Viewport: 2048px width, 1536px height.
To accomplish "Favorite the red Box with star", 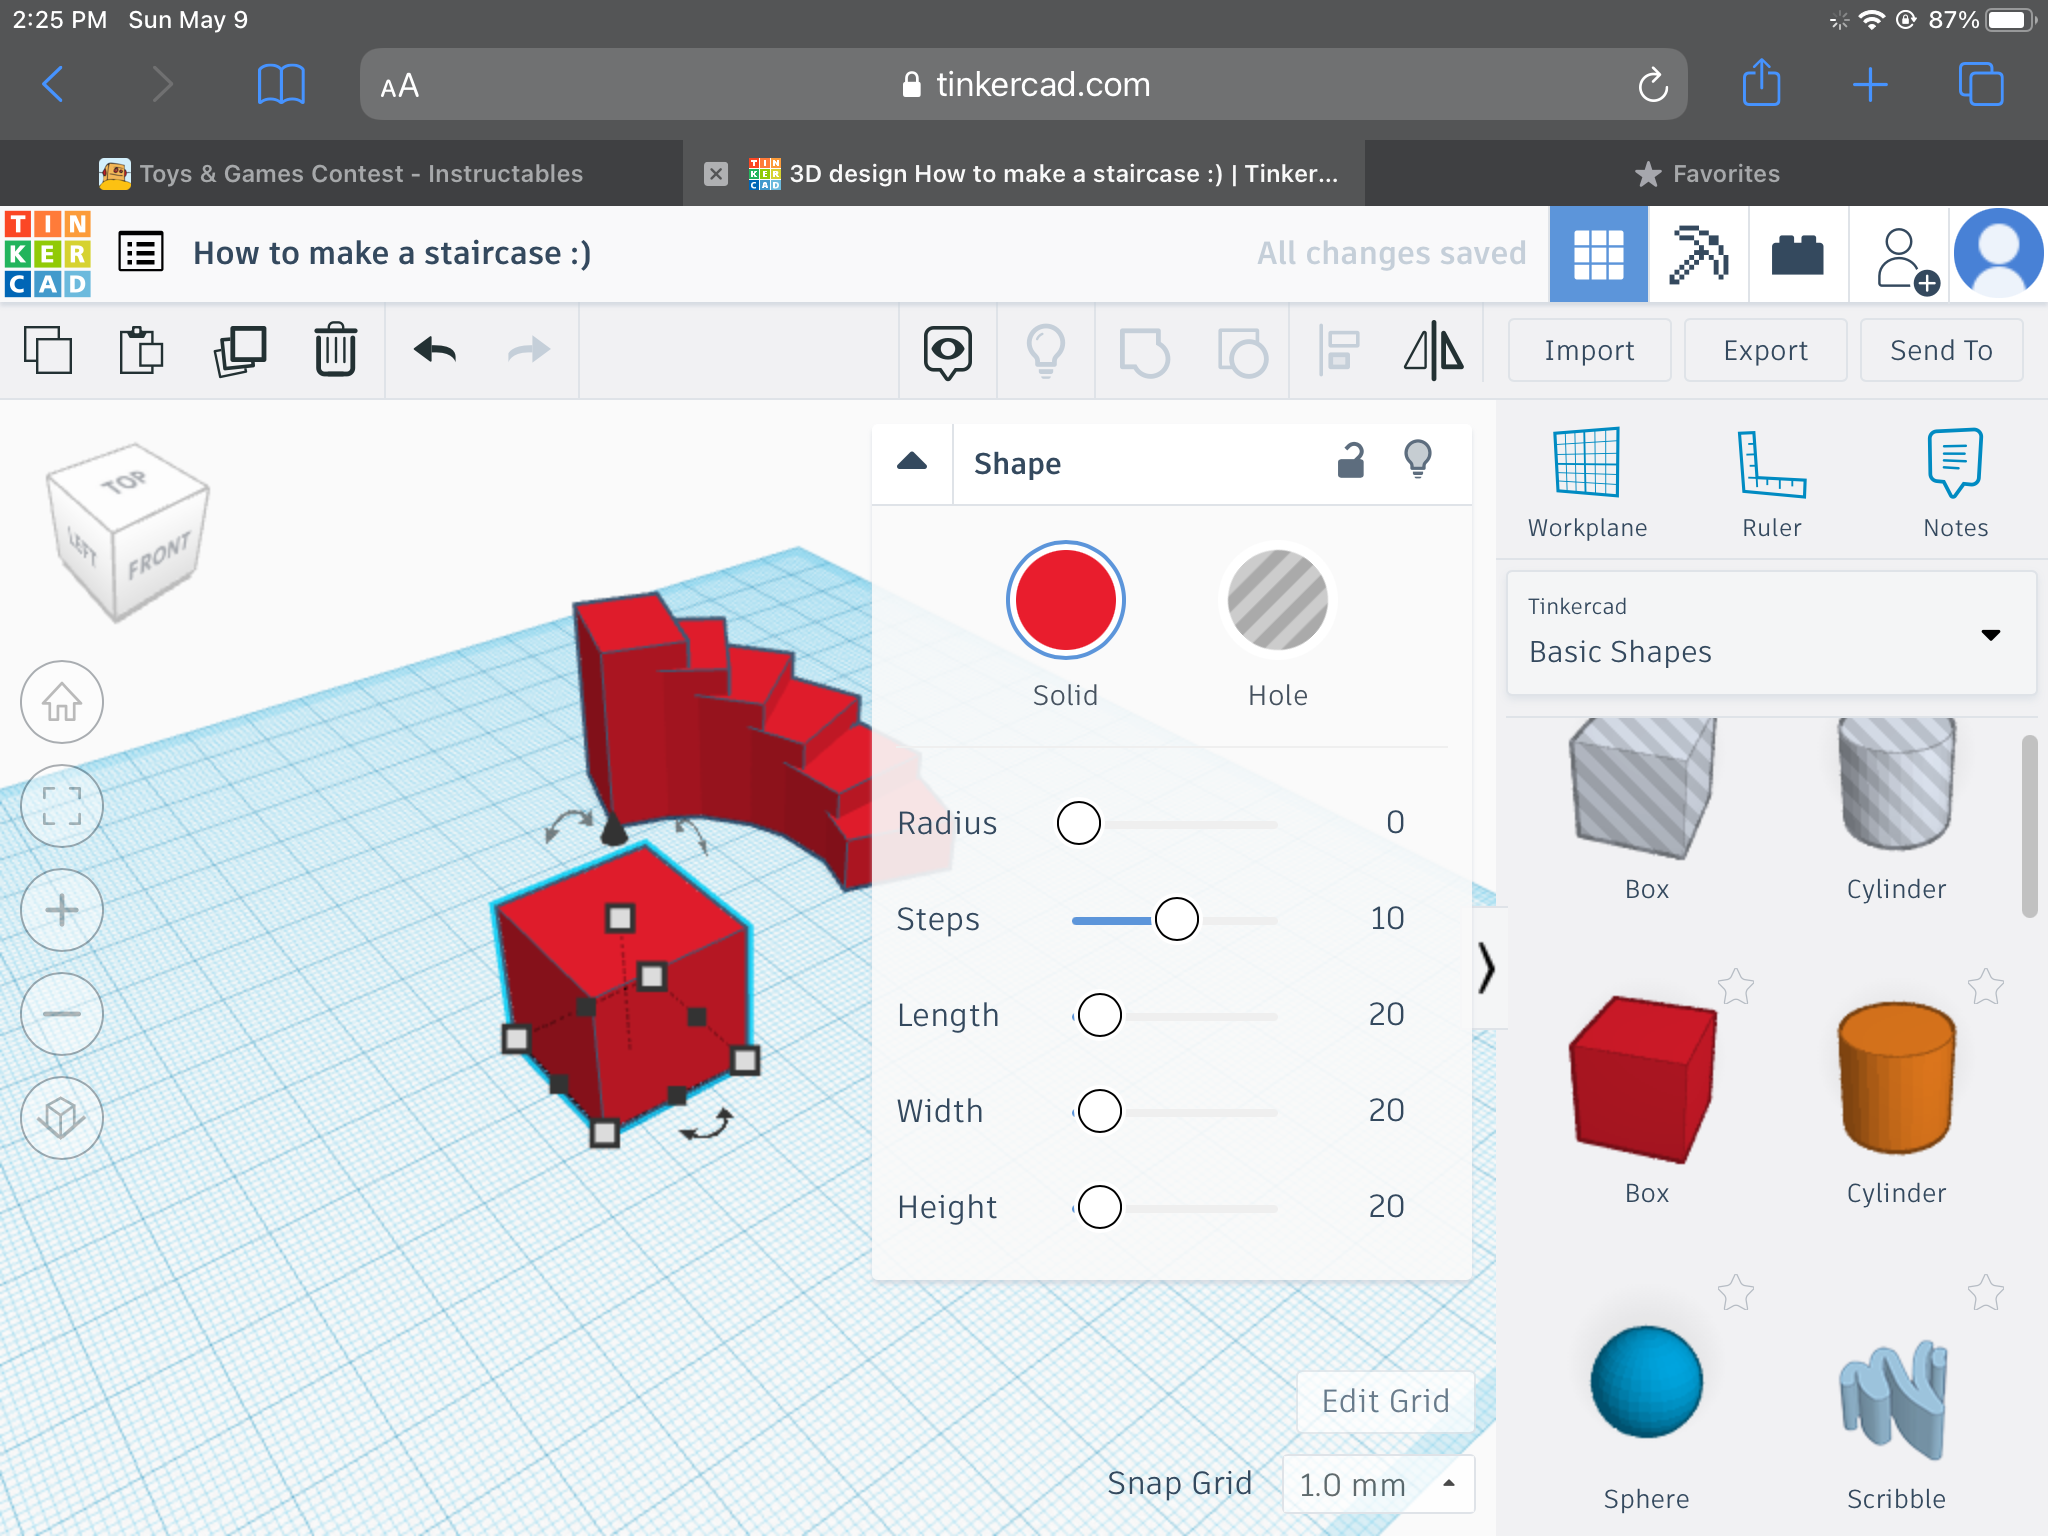I will [1736, 987].
